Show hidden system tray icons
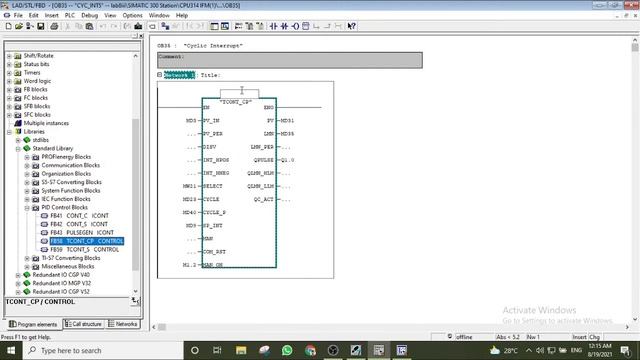Viewport: 640px width, 360px height. tap(529, 350)
